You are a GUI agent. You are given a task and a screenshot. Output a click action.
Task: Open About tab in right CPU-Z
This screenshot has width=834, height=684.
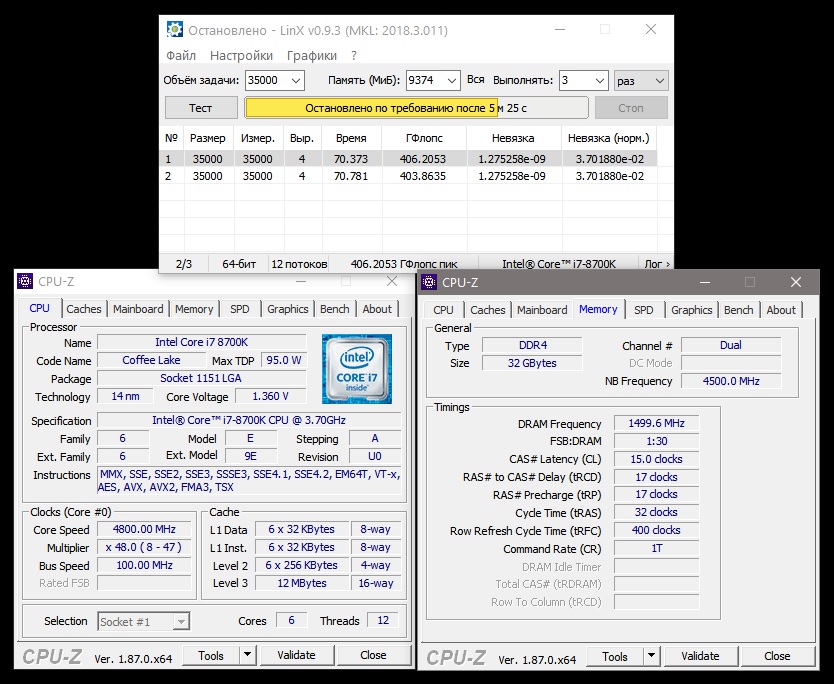781,310
